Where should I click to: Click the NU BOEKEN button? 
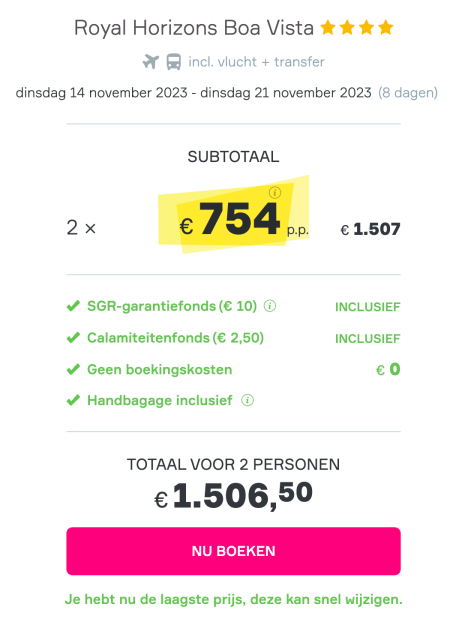point(233,551)
